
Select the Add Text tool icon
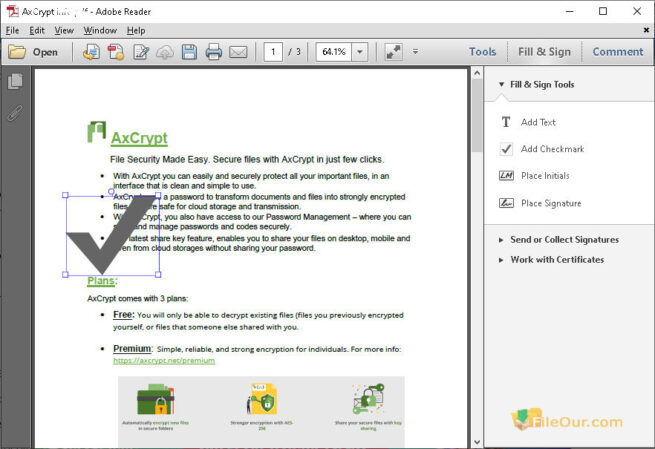[x=506, y=122]
